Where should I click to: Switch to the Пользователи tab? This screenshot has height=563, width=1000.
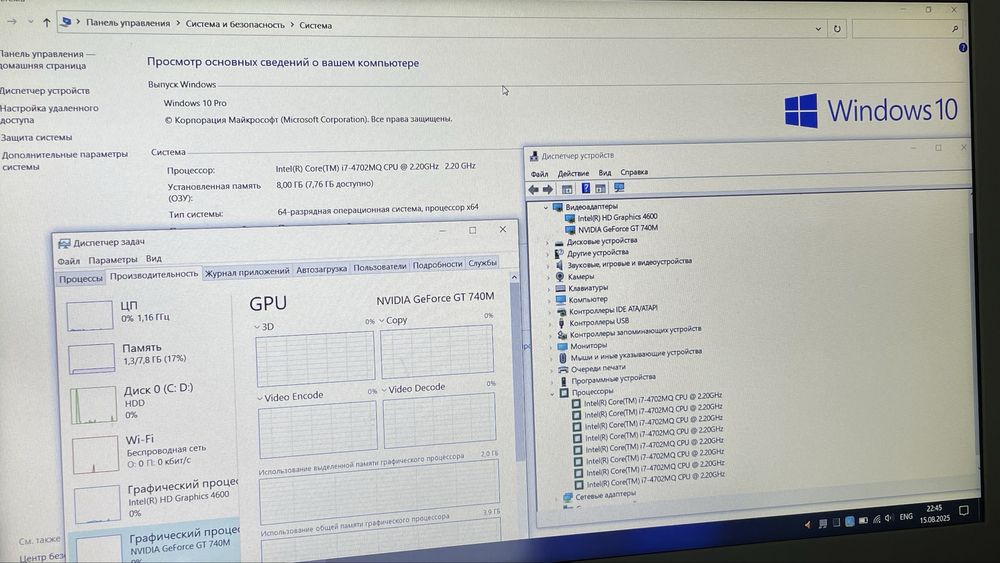click(379, 267)
